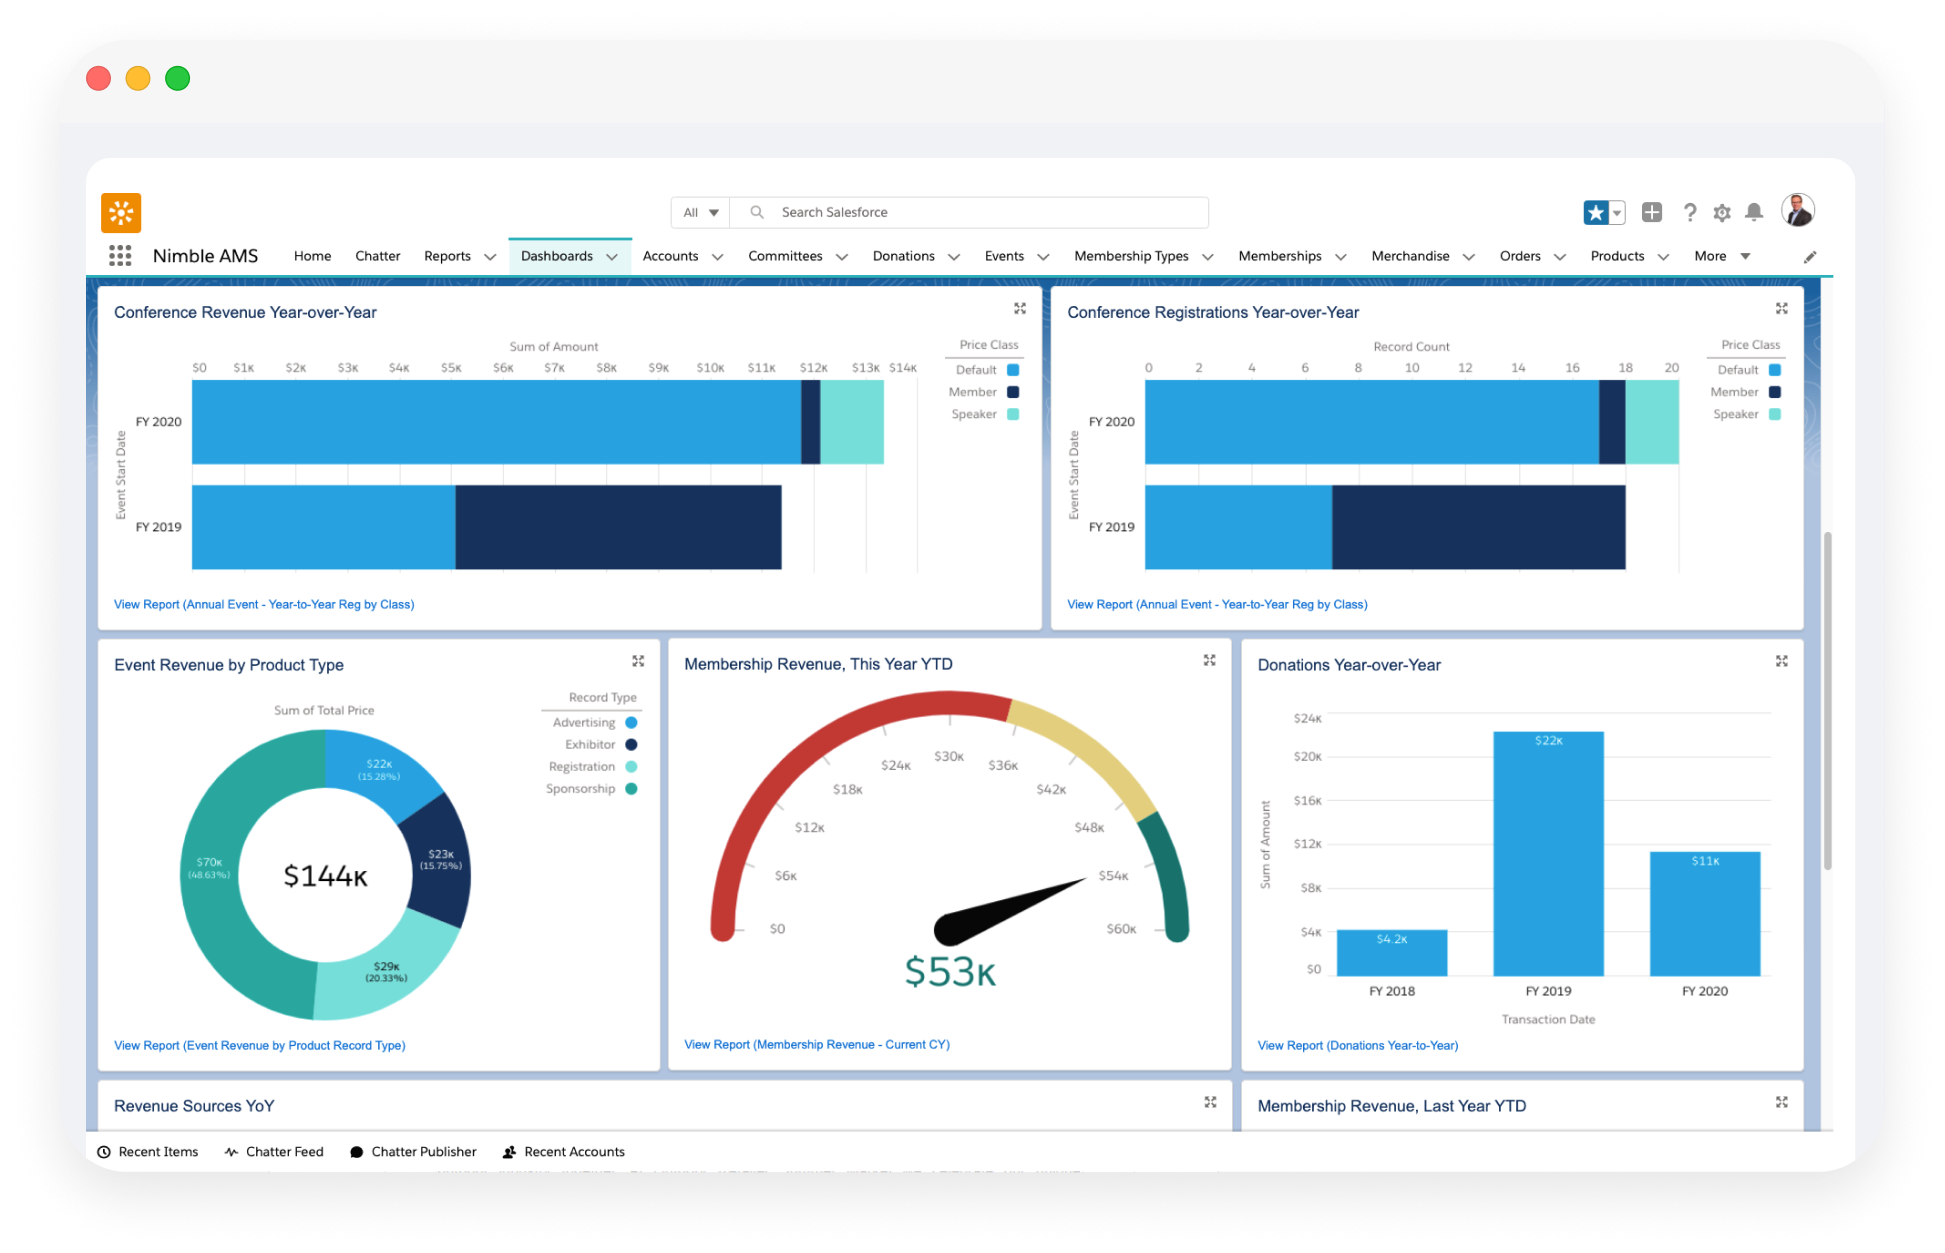
Task: Open the Help question mark icon
Action: [x=1689, y=212]
